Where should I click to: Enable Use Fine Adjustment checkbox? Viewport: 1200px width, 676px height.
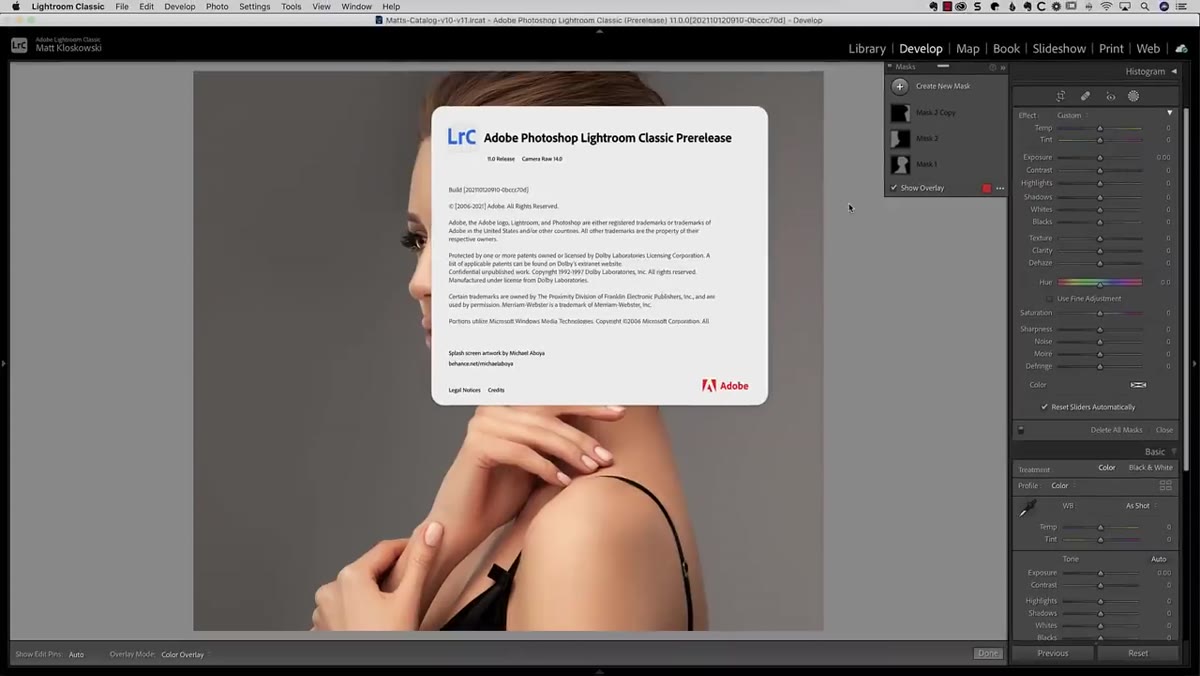pos(1049,298)
